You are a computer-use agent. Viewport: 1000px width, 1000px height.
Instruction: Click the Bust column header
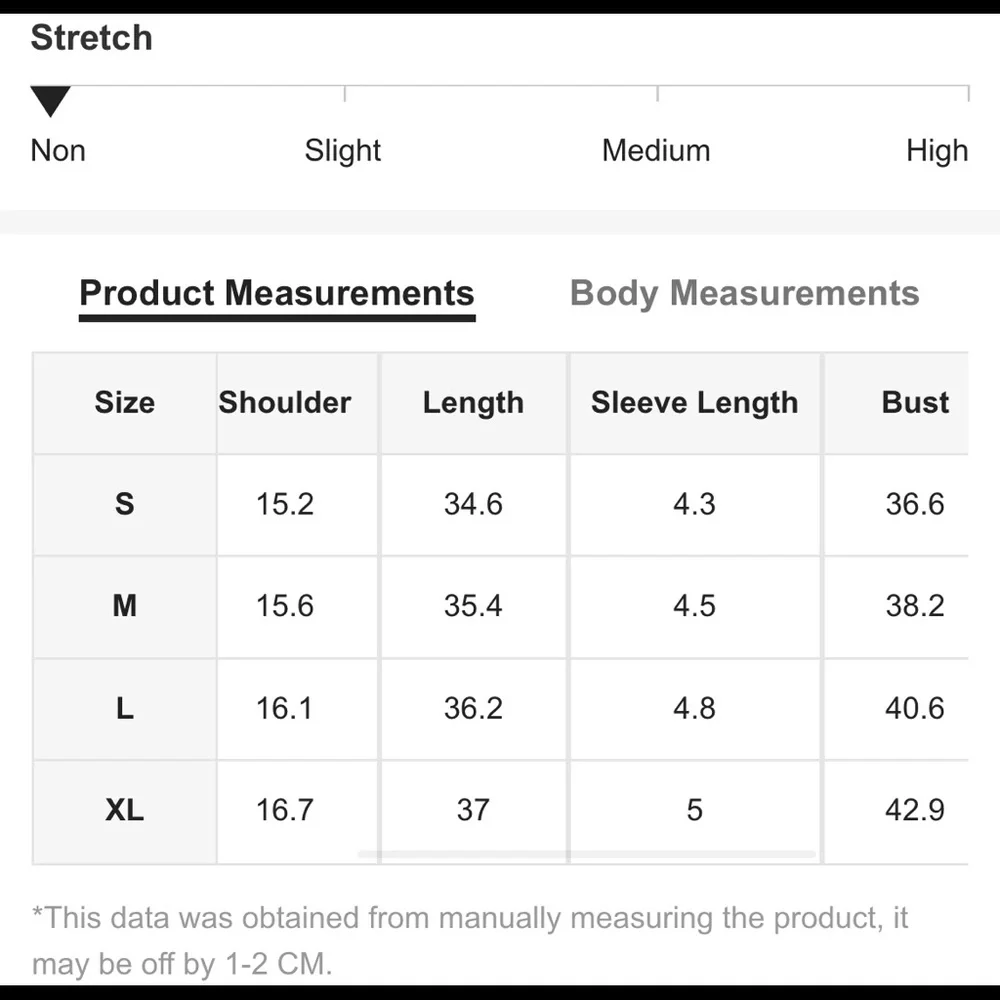click(915, 403)
